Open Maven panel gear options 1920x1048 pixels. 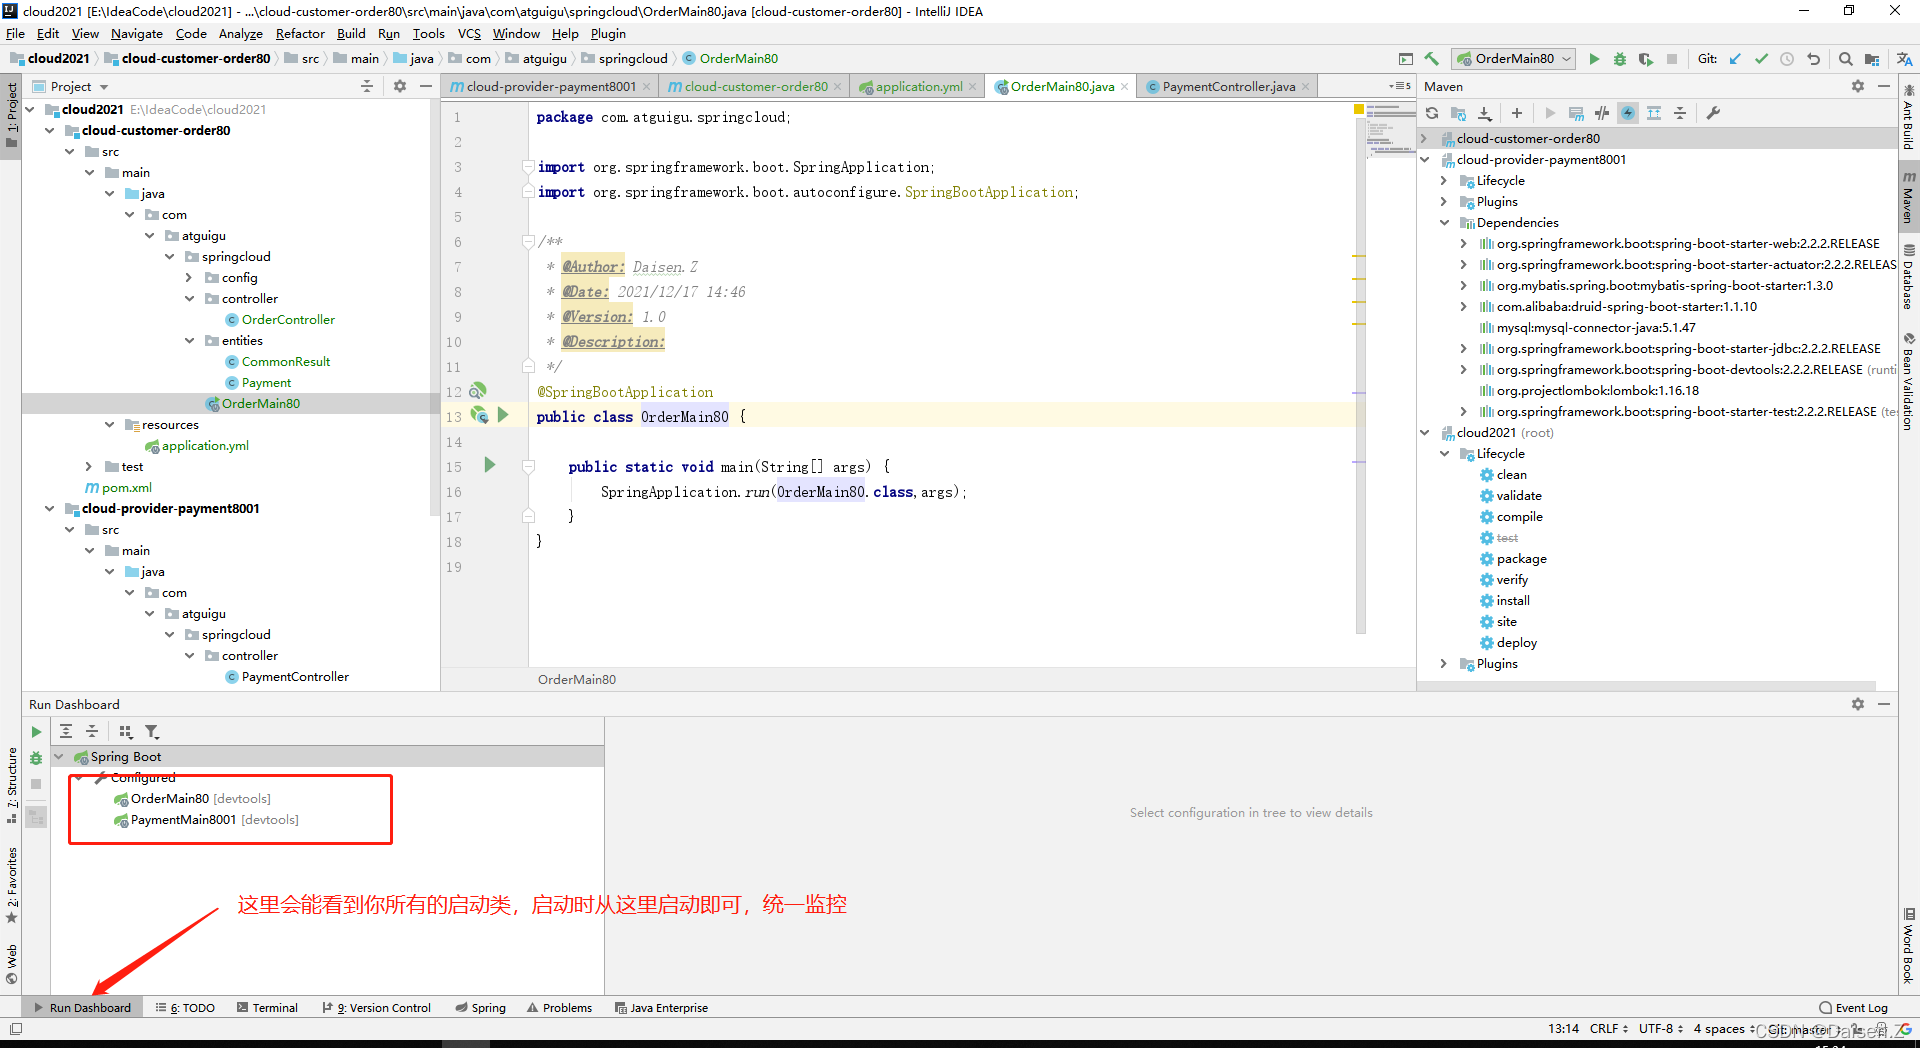click(x=1858, y=86)
